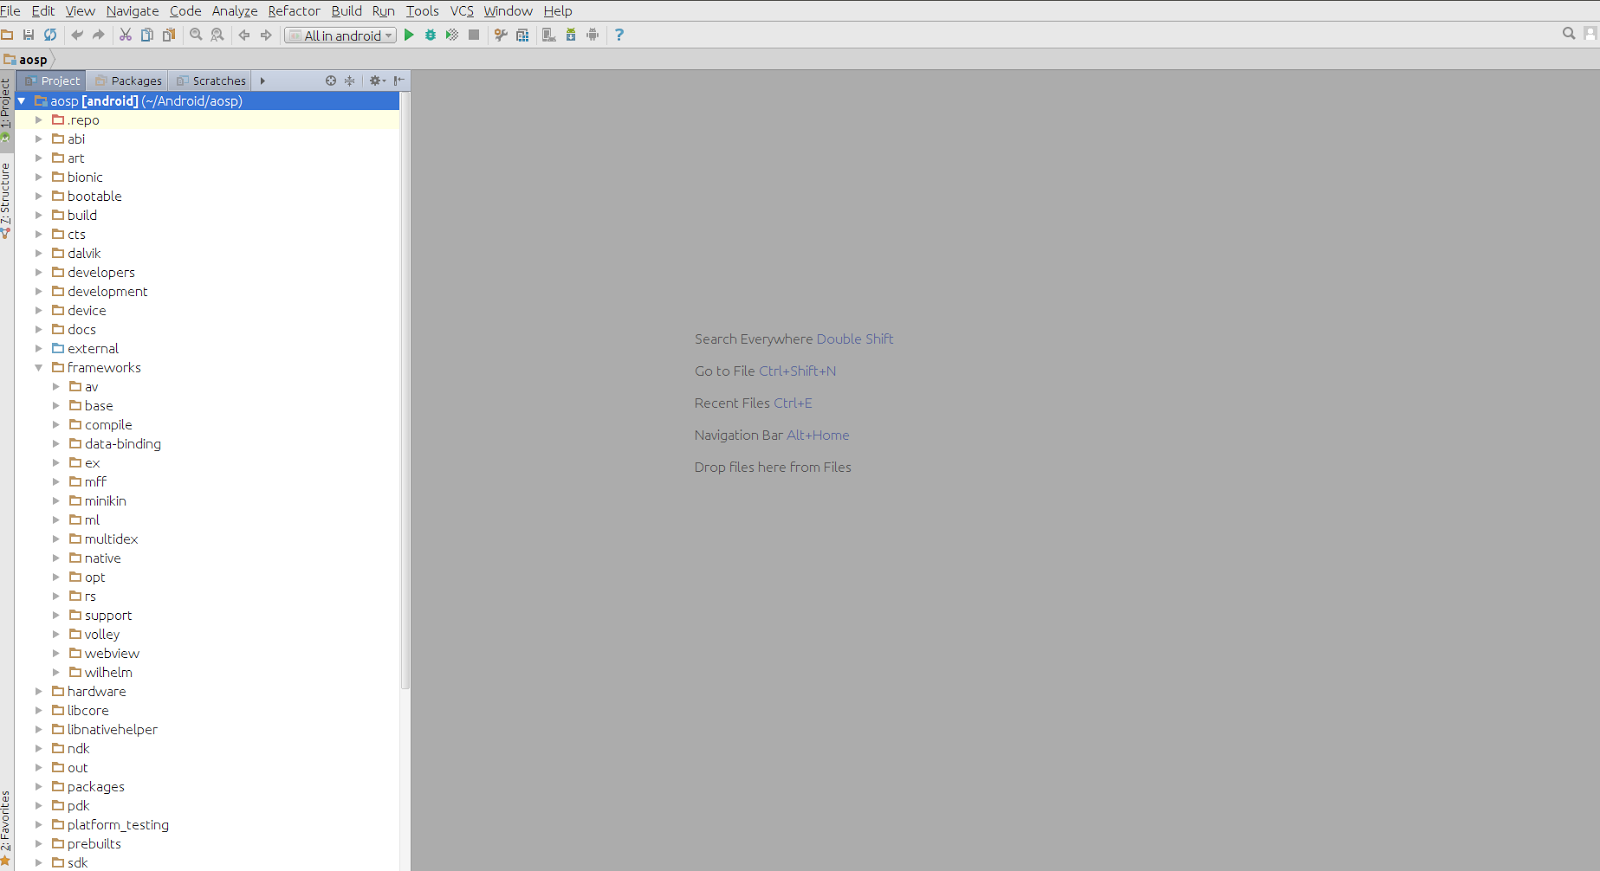Click Search Everywhere magnifier at top right

[1569, 34]
